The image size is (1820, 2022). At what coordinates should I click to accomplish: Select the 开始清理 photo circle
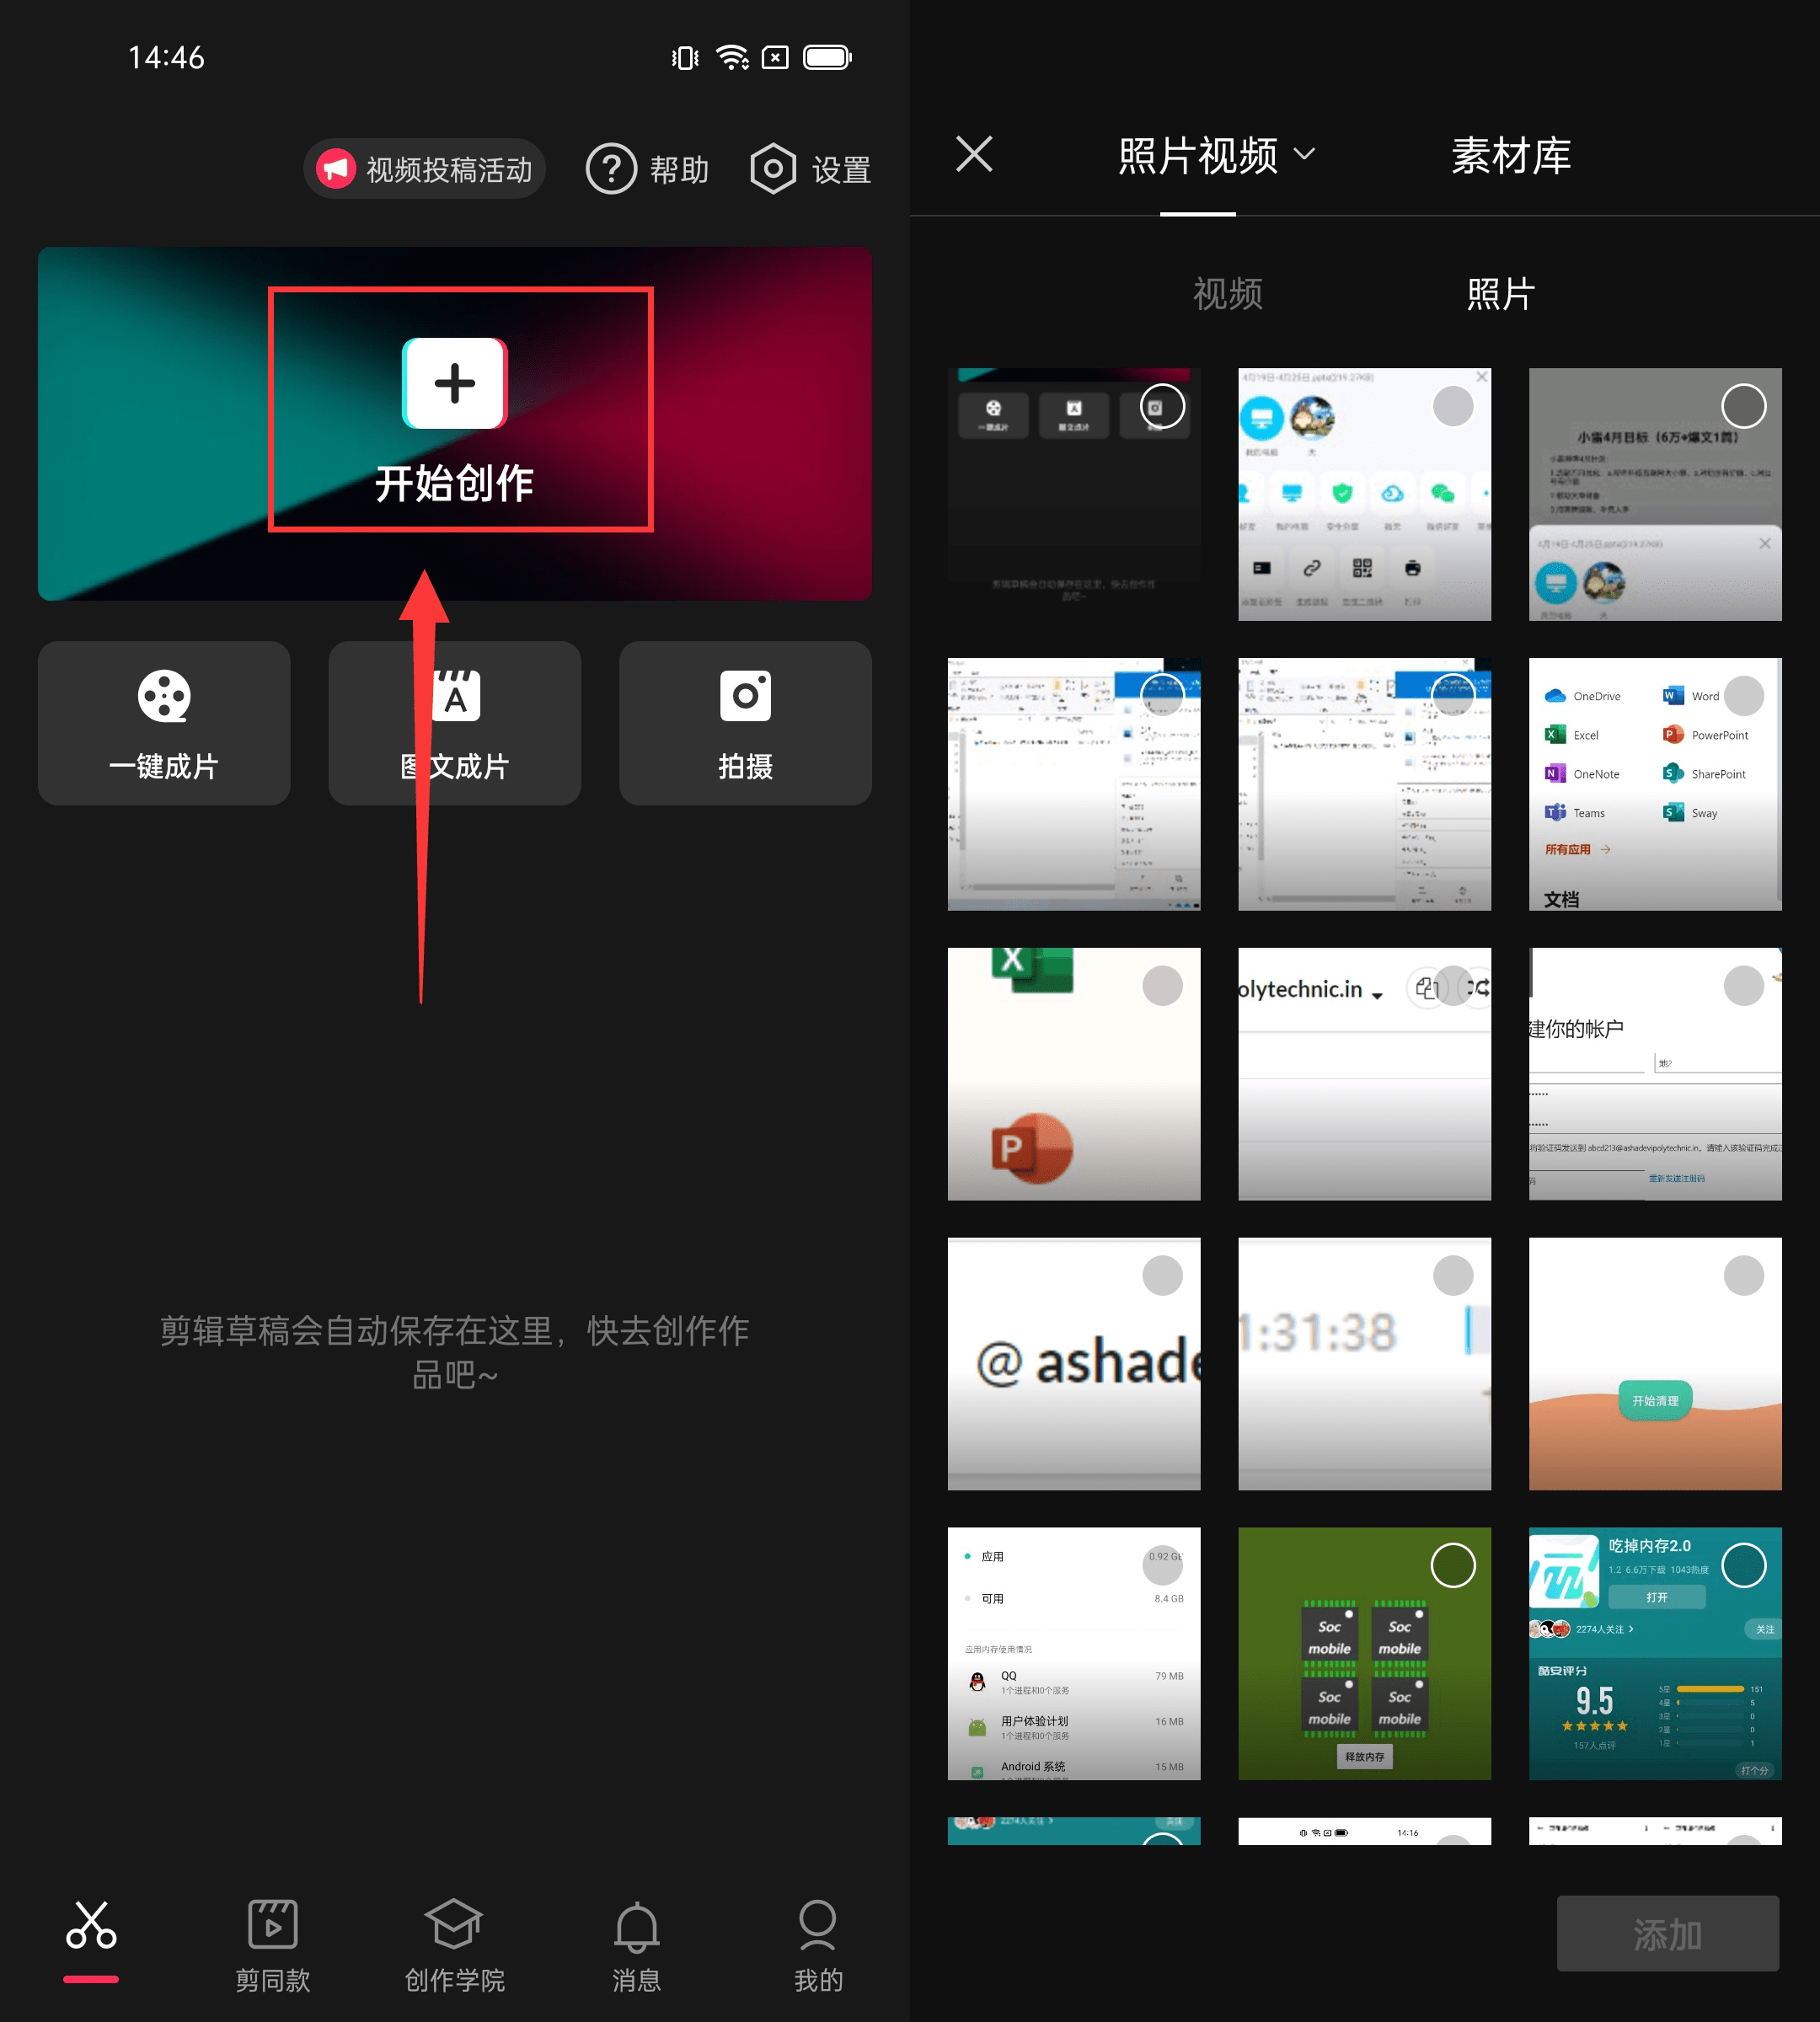1743,1276
